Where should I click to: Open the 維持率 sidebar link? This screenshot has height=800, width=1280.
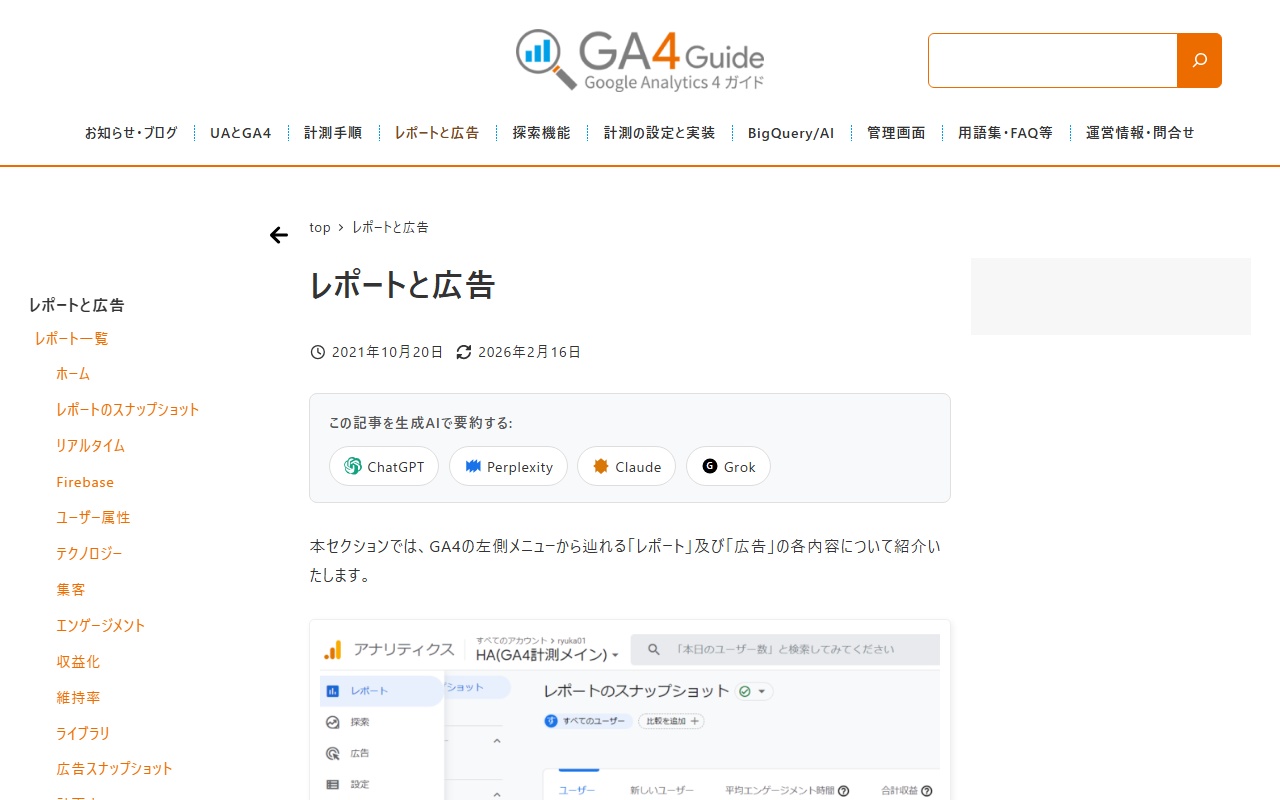(x=78, y=697)
